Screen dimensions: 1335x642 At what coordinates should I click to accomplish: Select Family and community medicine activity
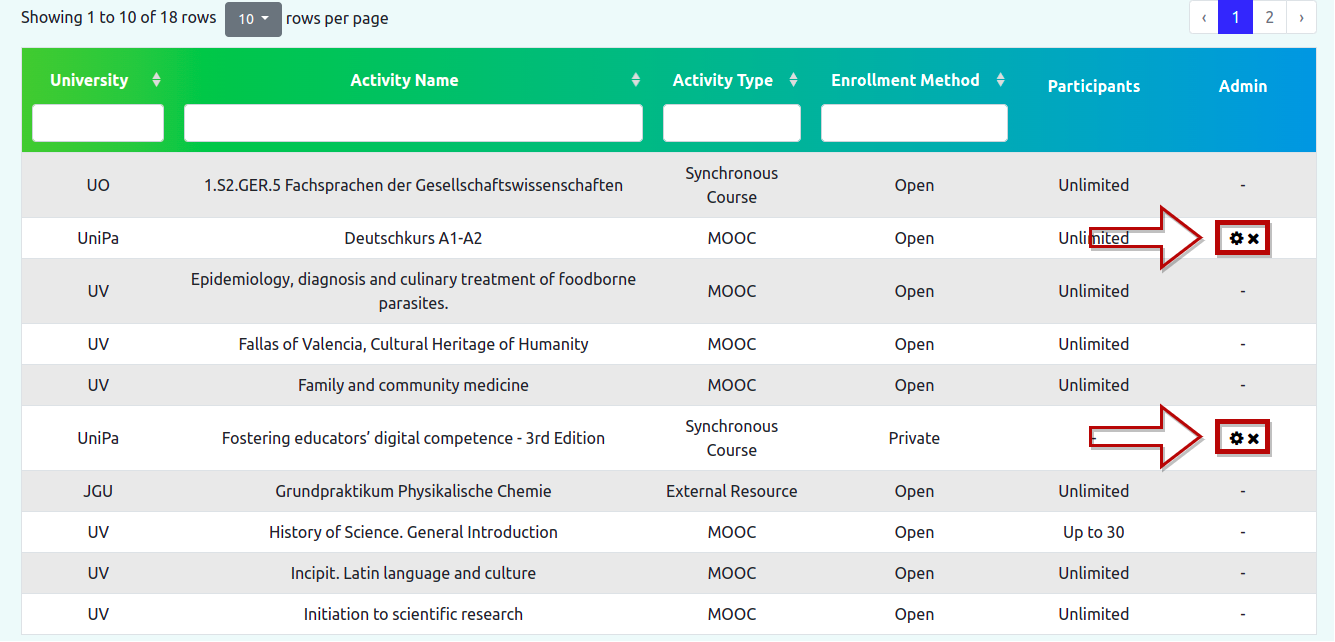point(413,385)
